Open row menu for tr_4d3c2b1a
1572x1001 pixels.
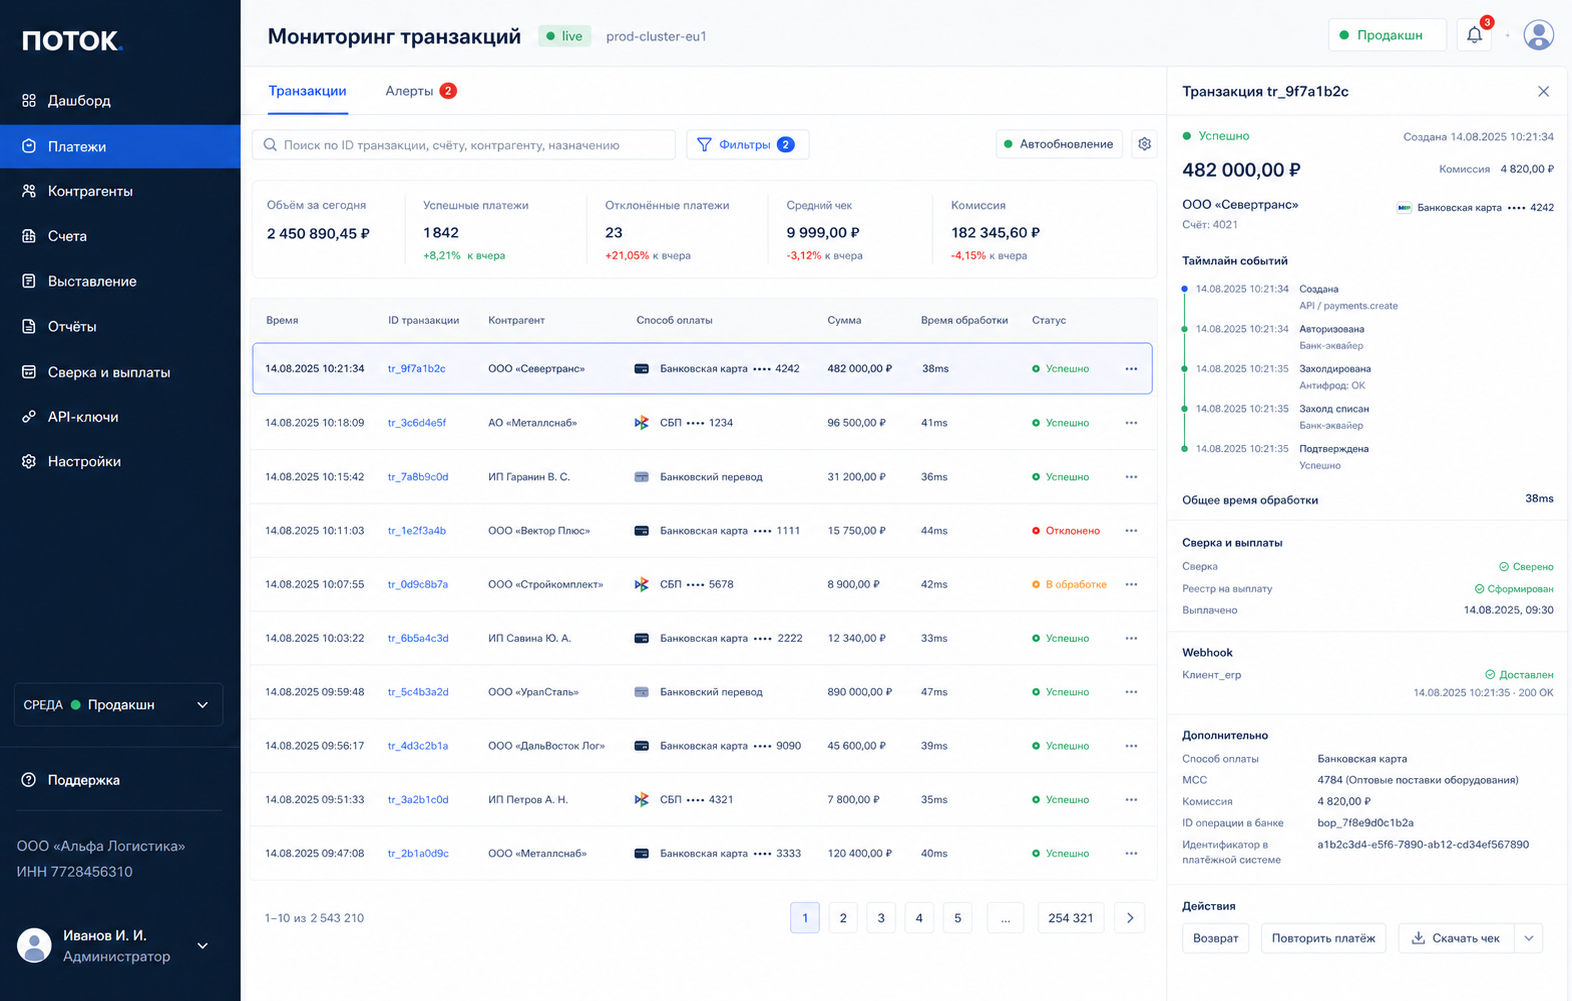(1131, 746)
